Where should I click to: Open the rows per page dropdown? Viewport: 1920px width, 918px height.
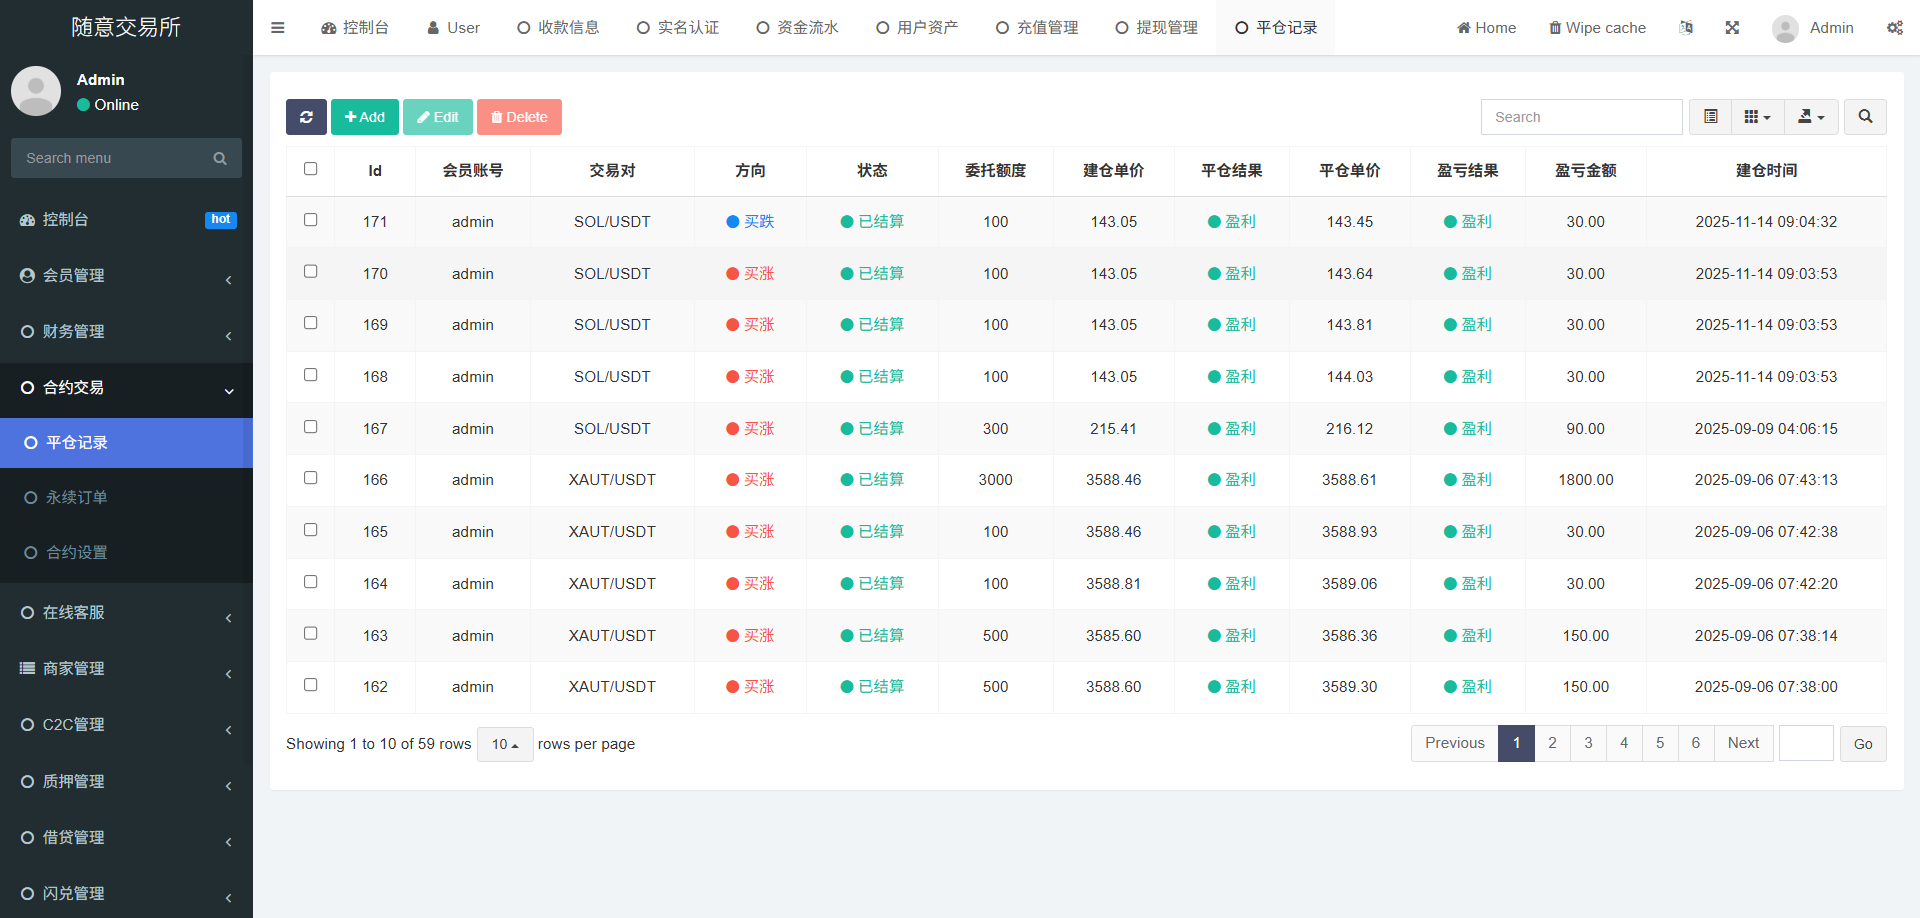coord(505,744)
